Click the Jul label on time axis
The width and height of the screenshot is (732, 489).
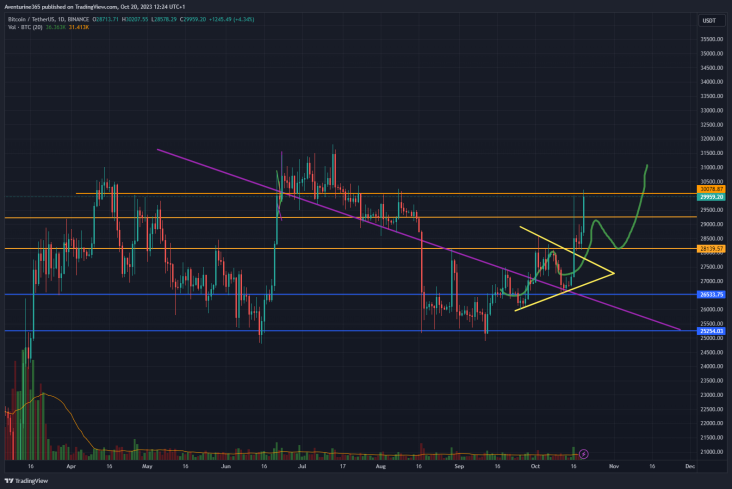click(302, 466)
